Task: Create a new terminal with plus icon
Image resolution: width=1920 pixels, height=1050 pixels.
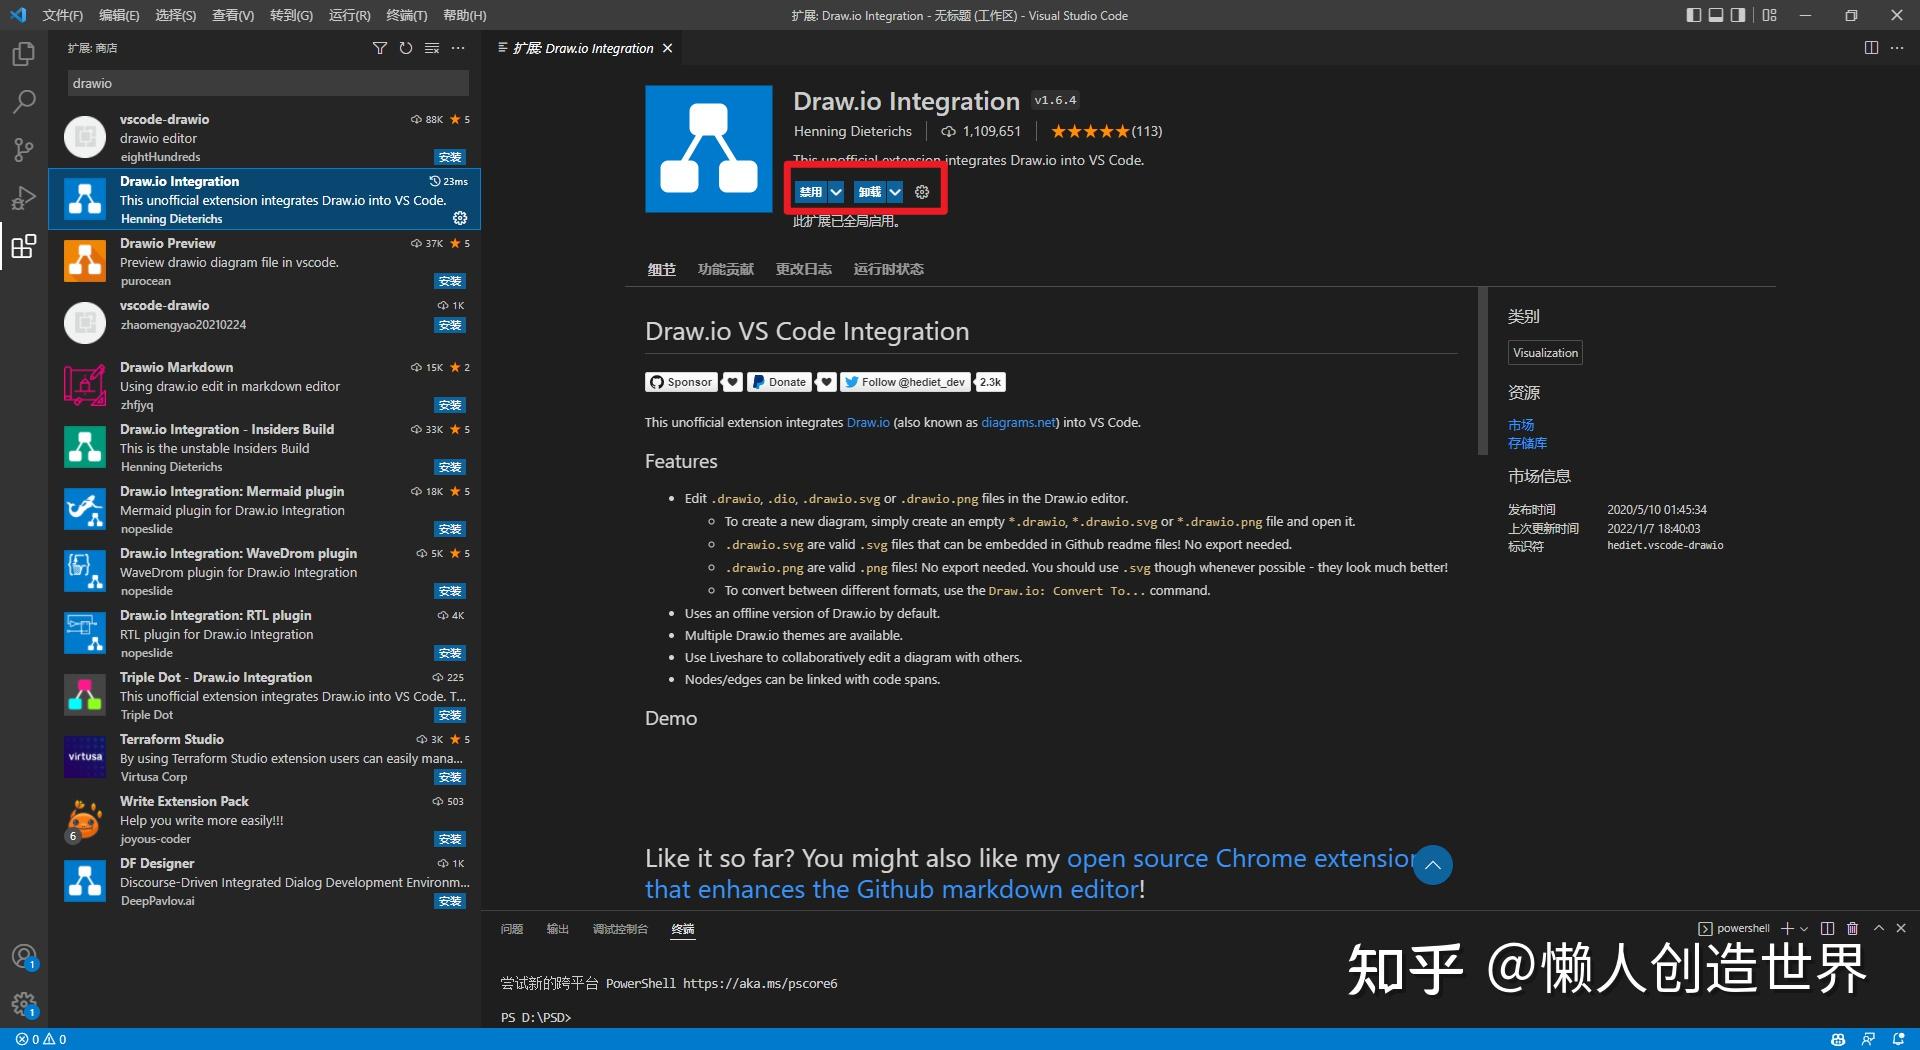Action: 1787,929
